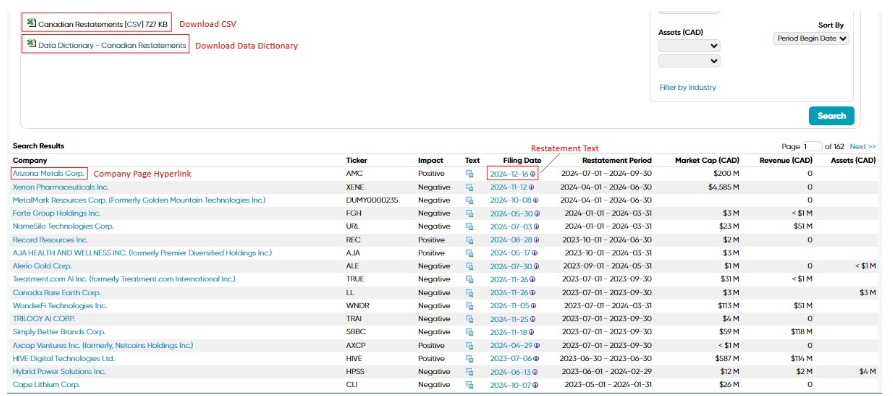Download the Canadian Restatements [CSV] file
Viewport: 893px width, 396px height.
coord(103,24)
